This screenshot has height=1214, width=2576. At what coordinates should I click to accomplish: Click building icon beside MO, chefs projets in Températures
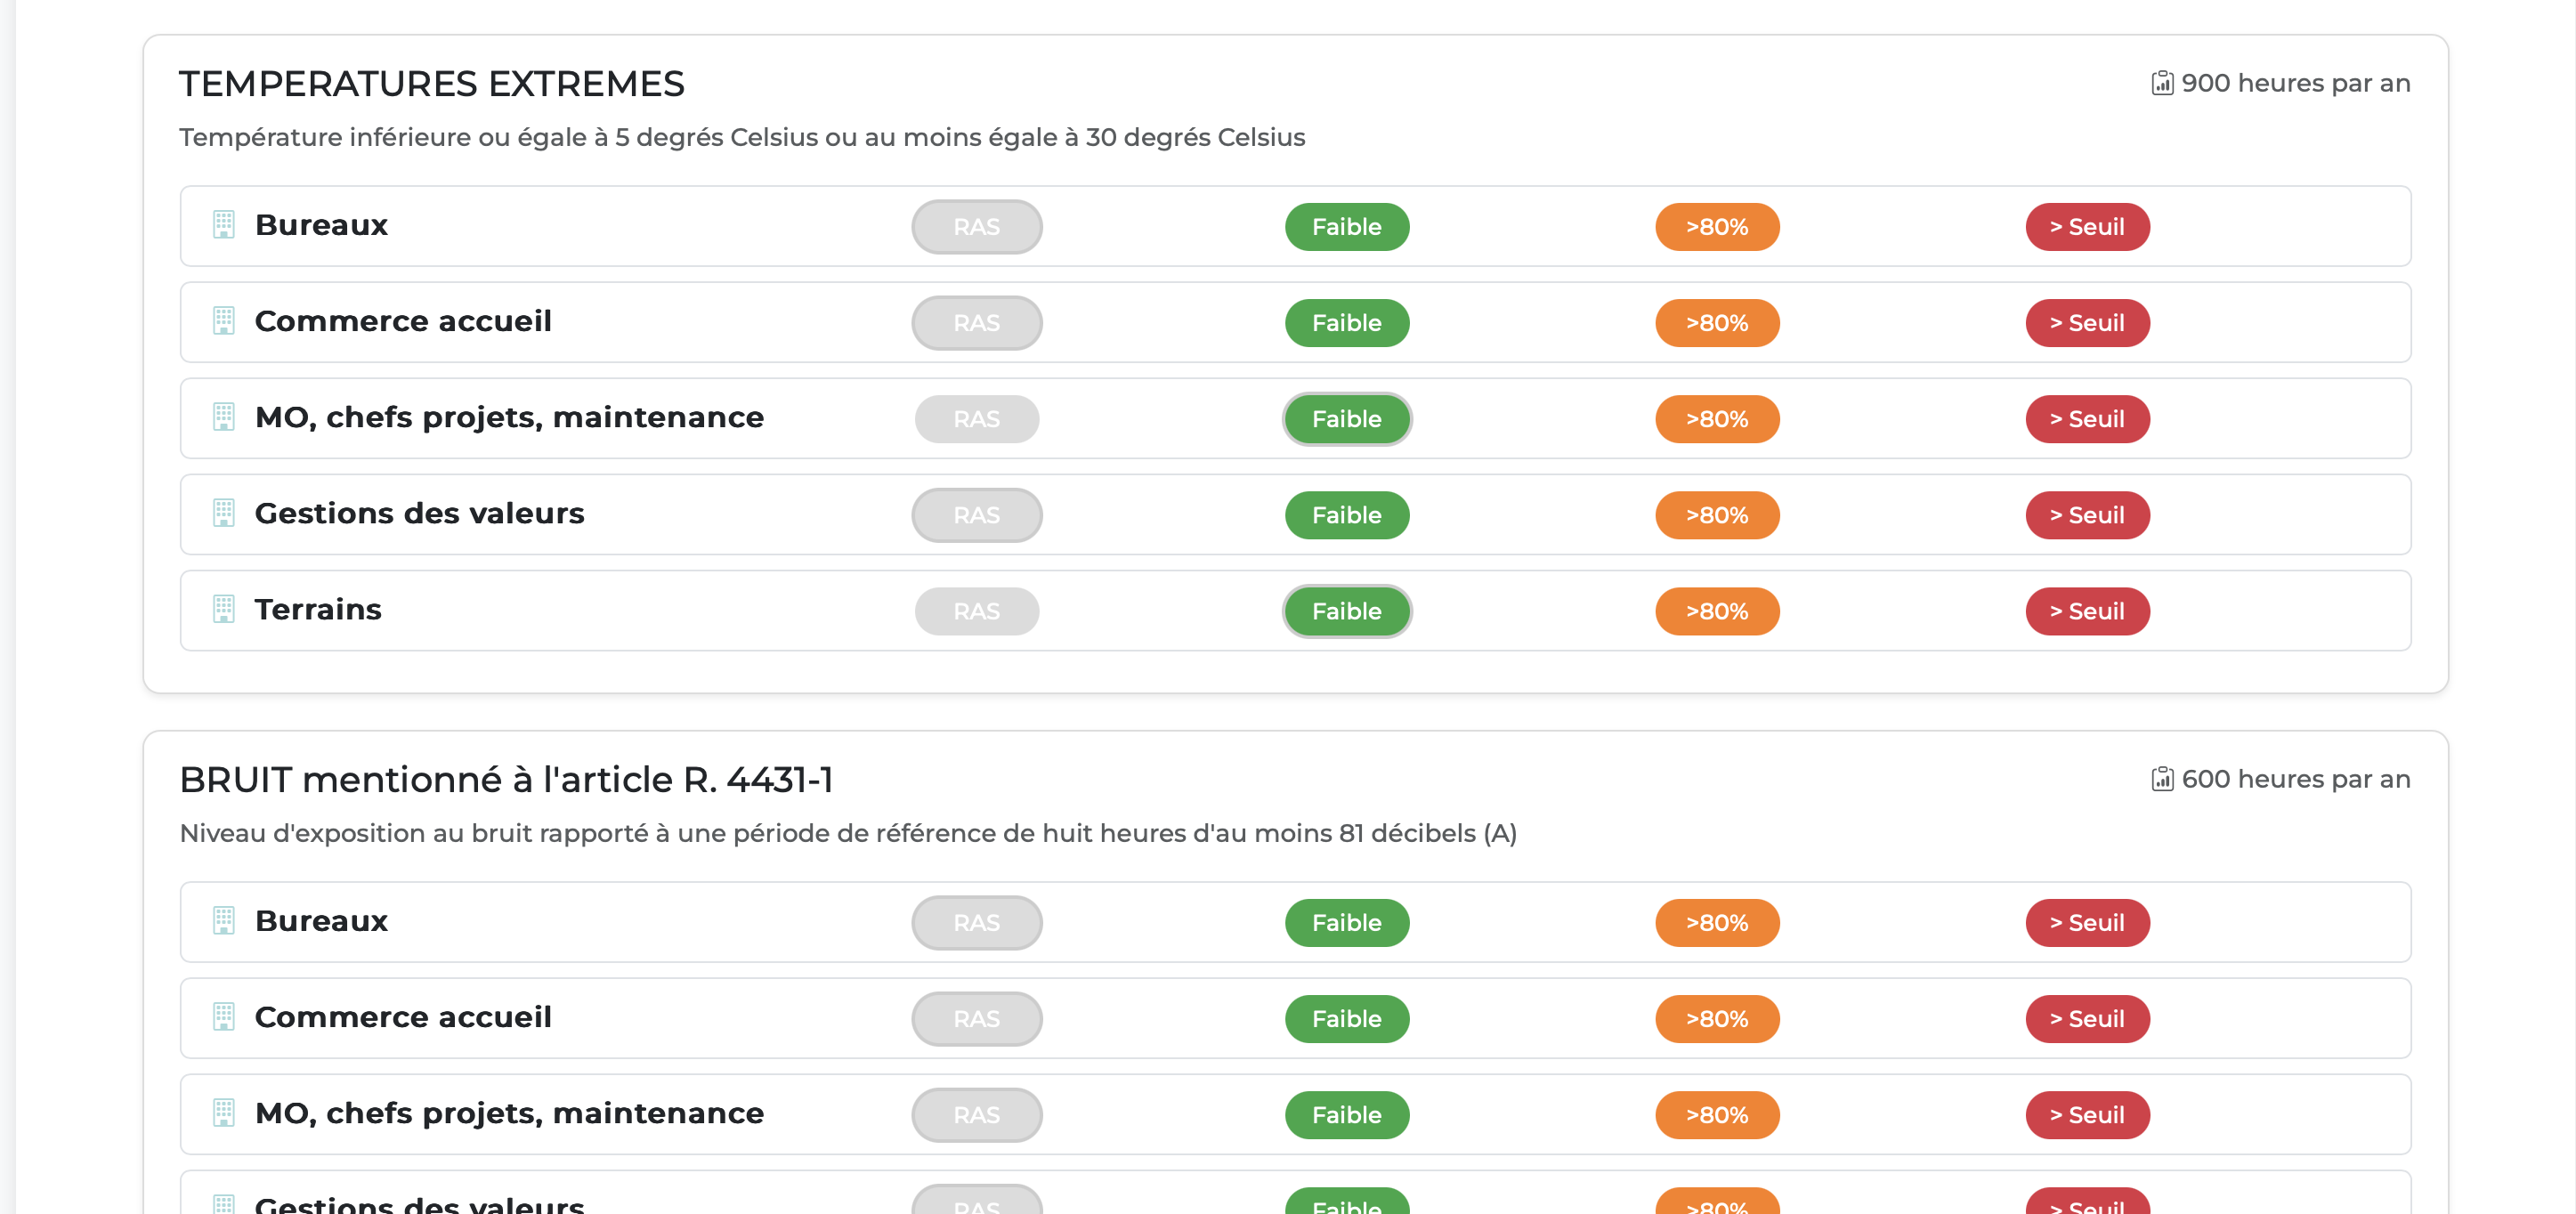224,417
